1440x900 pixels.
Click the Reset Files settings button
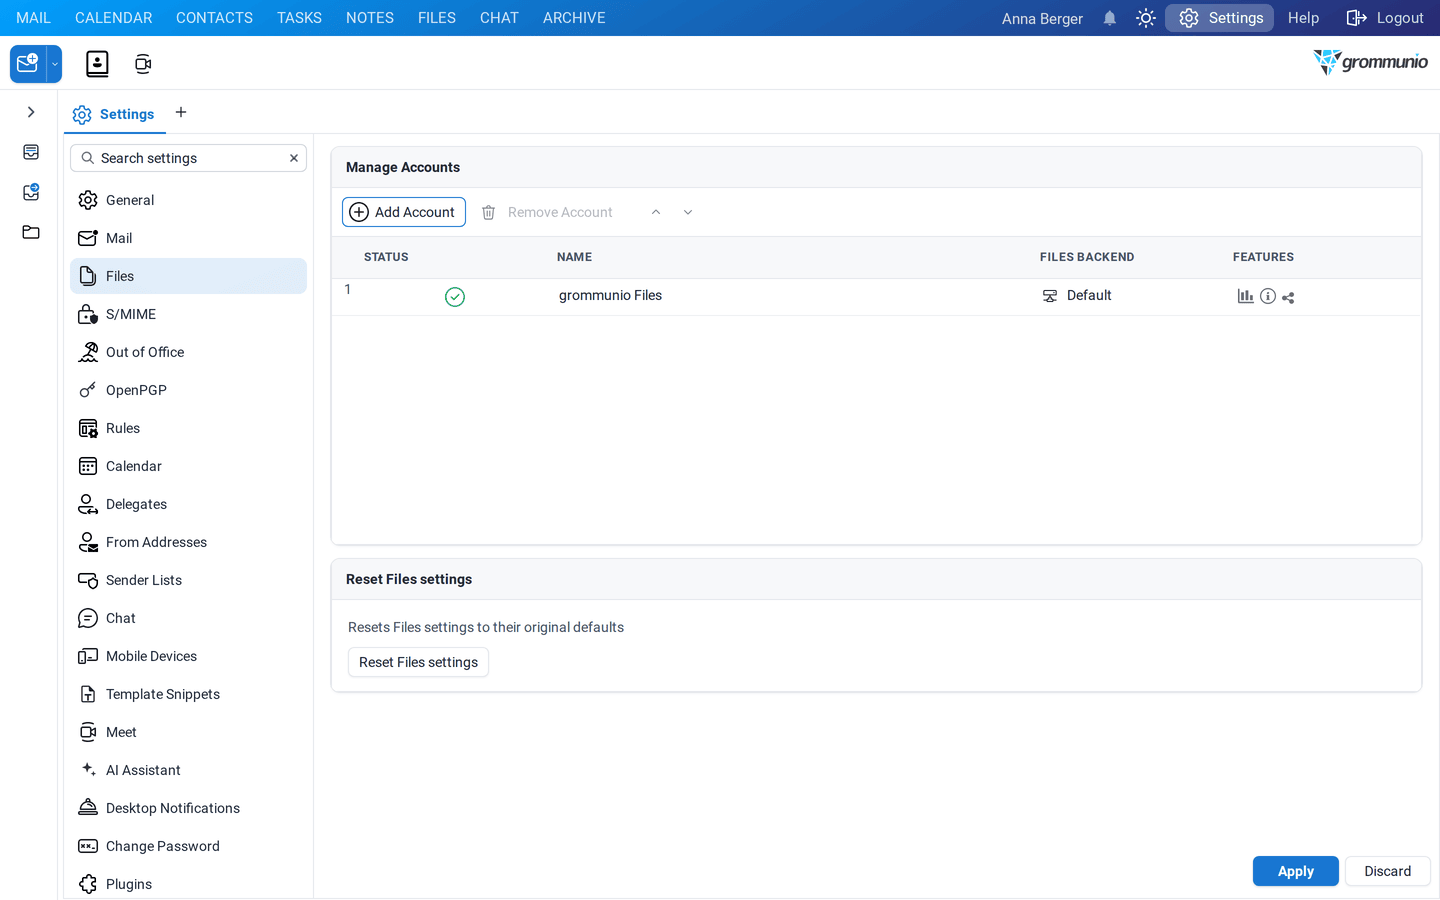(x=418, y=662)
